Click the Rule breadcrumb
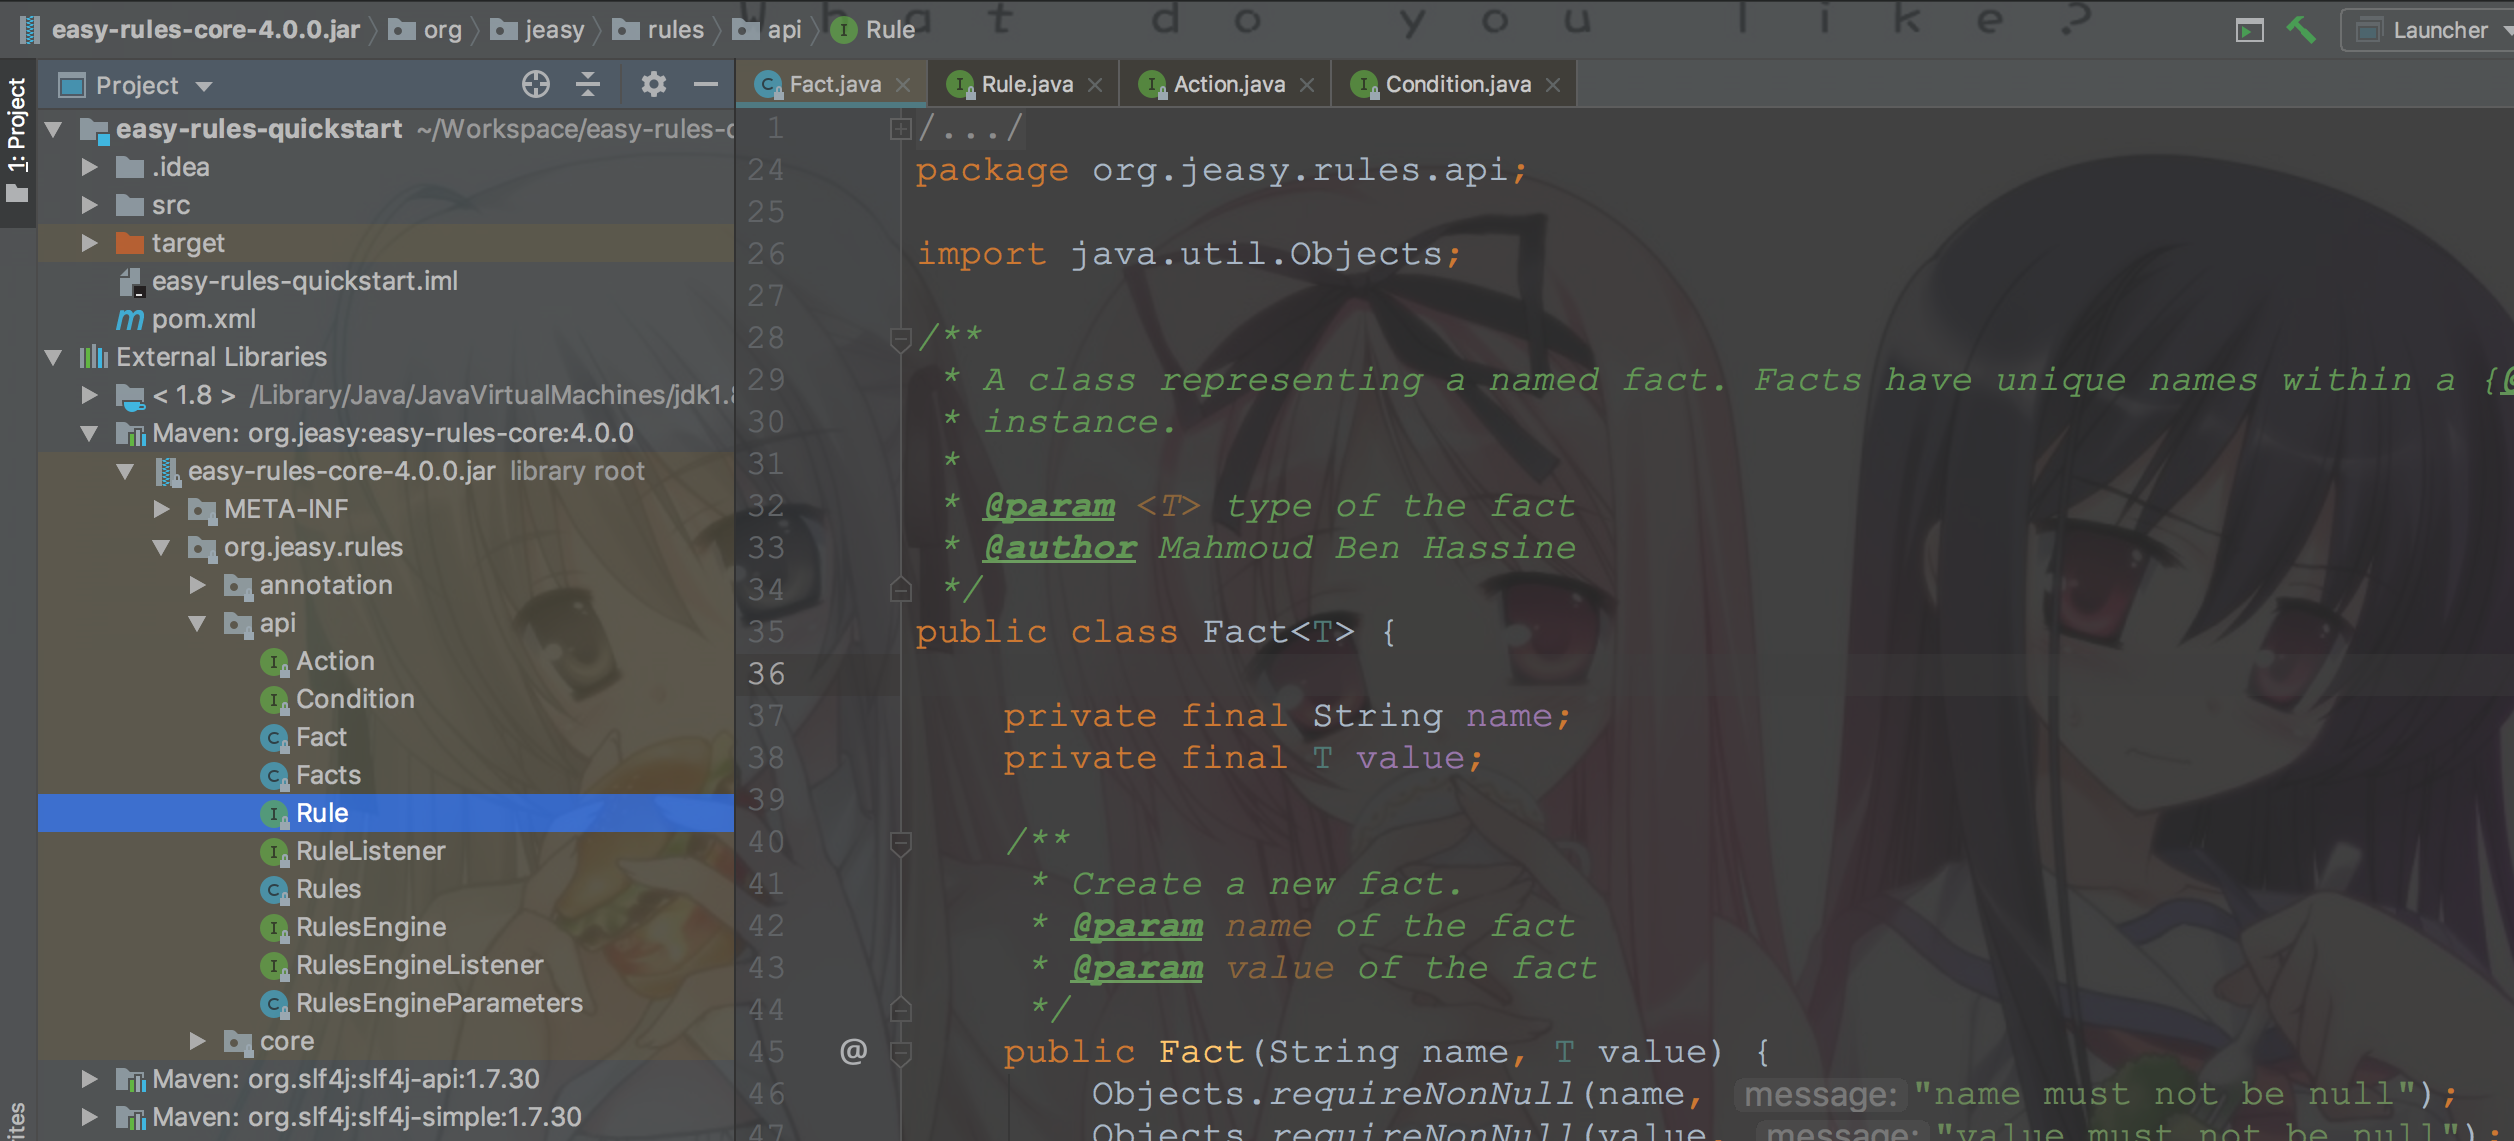The width and height of the screenshot is (2514, 1141). point(873,30)
